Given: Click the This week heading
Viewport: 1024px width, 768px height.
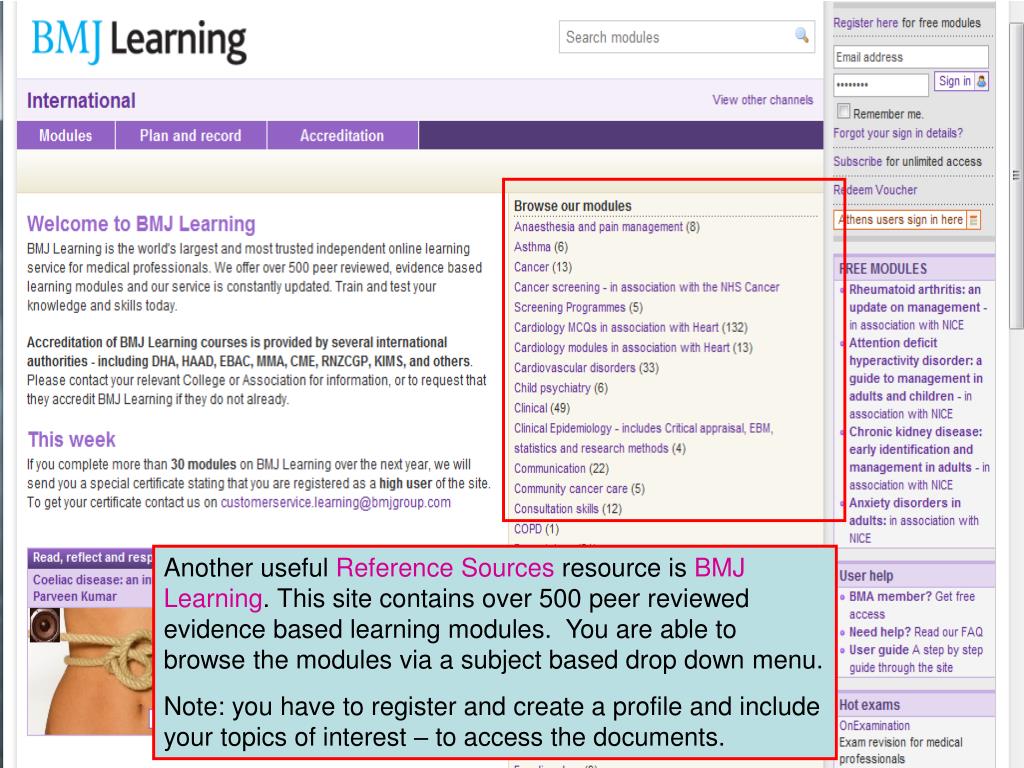Looking at the screenshot, I should click(x=71, y=440).
